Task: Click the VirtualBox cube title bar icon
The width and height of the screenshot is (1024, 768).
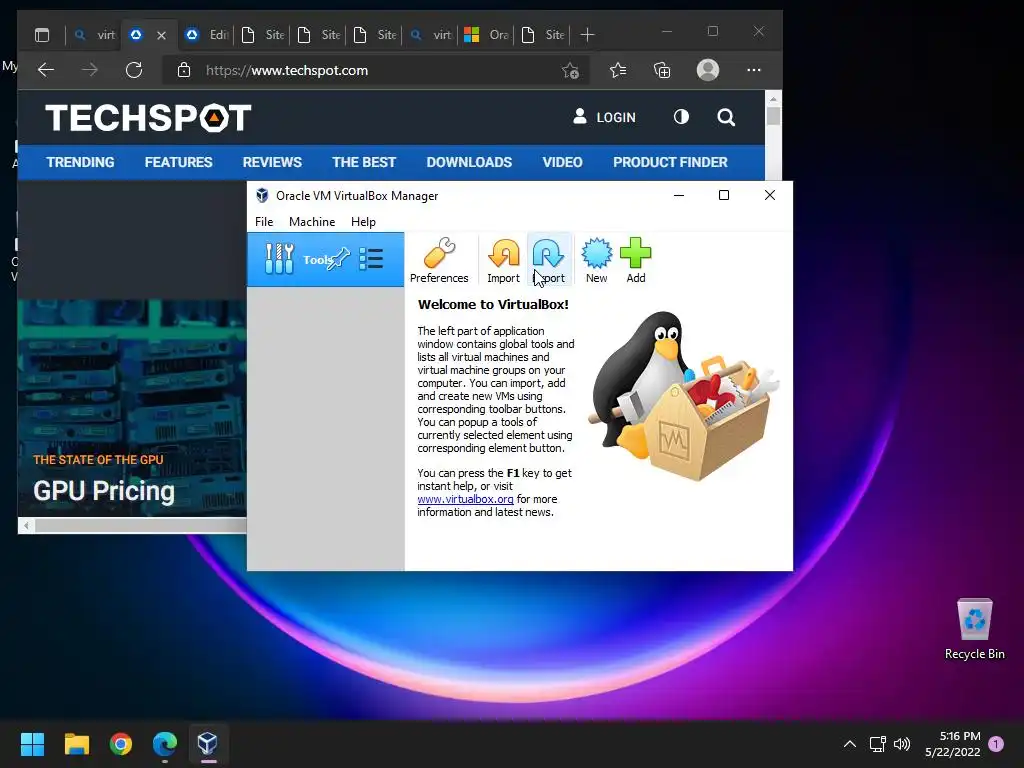Action: coord(262,195)
